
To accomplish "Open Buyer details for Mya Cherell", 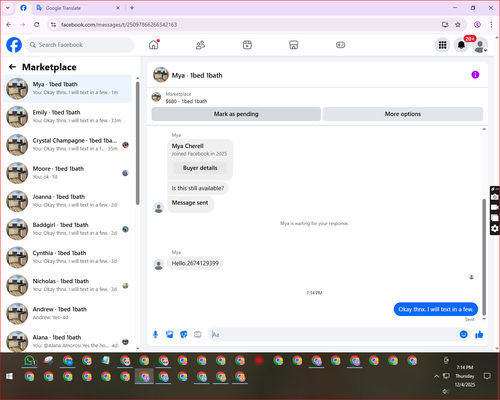I will [x=200, y=168].
